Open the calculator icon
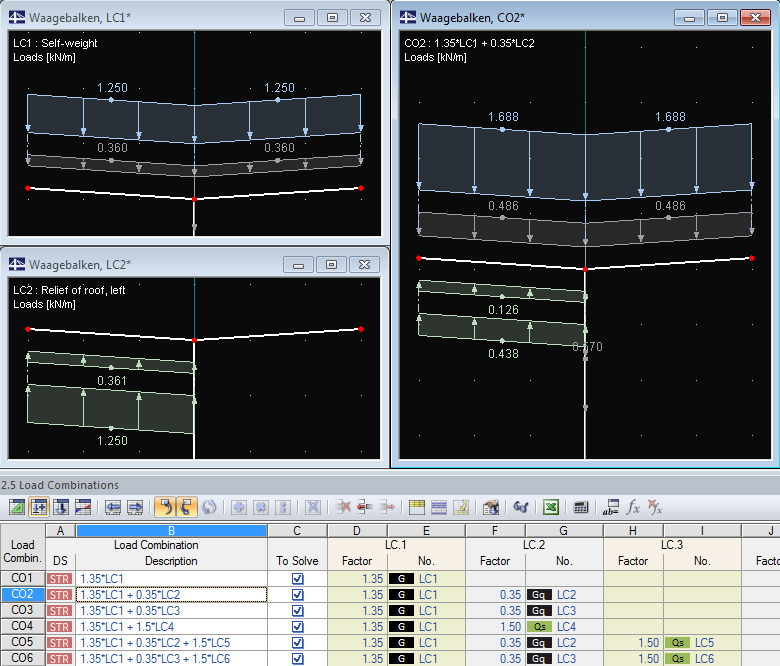 (581, 507)
